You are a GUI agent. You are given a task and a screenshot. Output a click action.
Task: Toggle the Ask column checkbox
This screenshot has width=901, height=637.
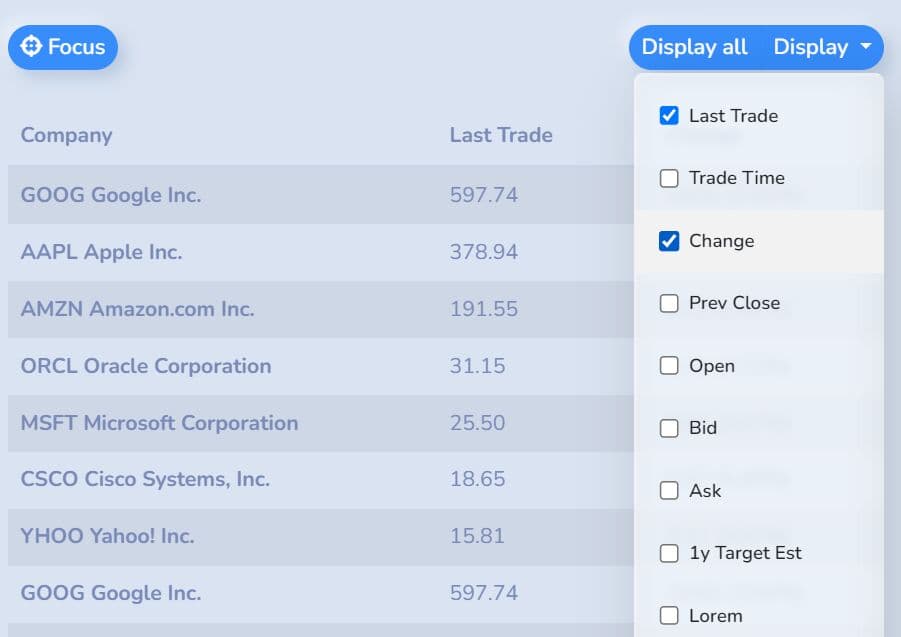[669, 491]
